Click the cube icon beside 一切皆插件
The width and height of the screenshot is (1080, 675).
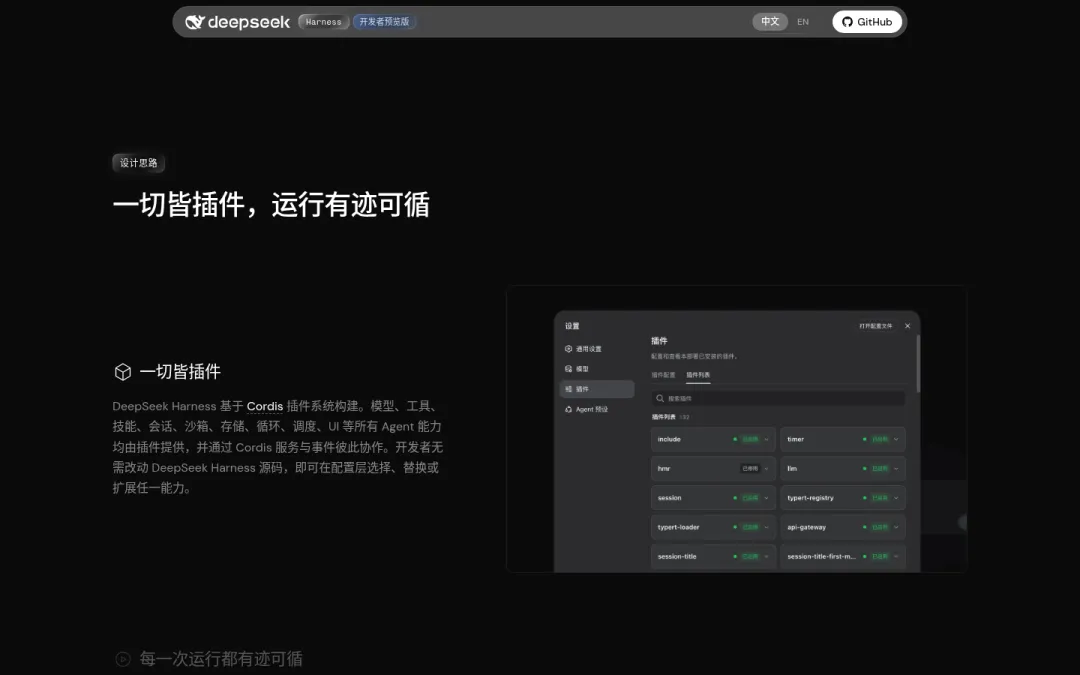(123, 372)
